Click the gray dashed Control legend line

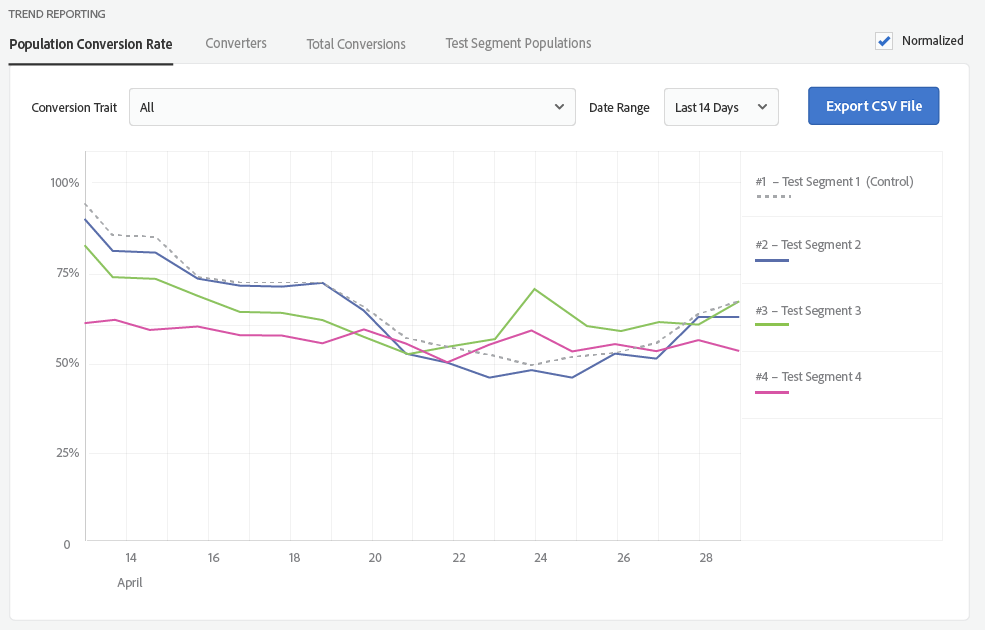pyautogui.click(x=773, y=197)
